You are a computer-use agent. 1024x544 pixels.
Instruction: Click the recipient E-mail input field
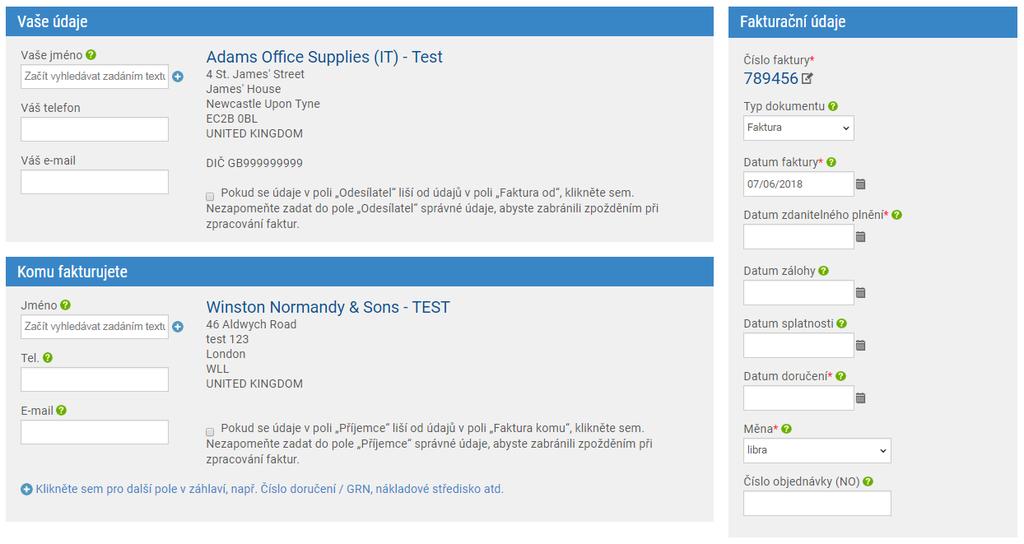pyautogui.click(x=95, y=432)
